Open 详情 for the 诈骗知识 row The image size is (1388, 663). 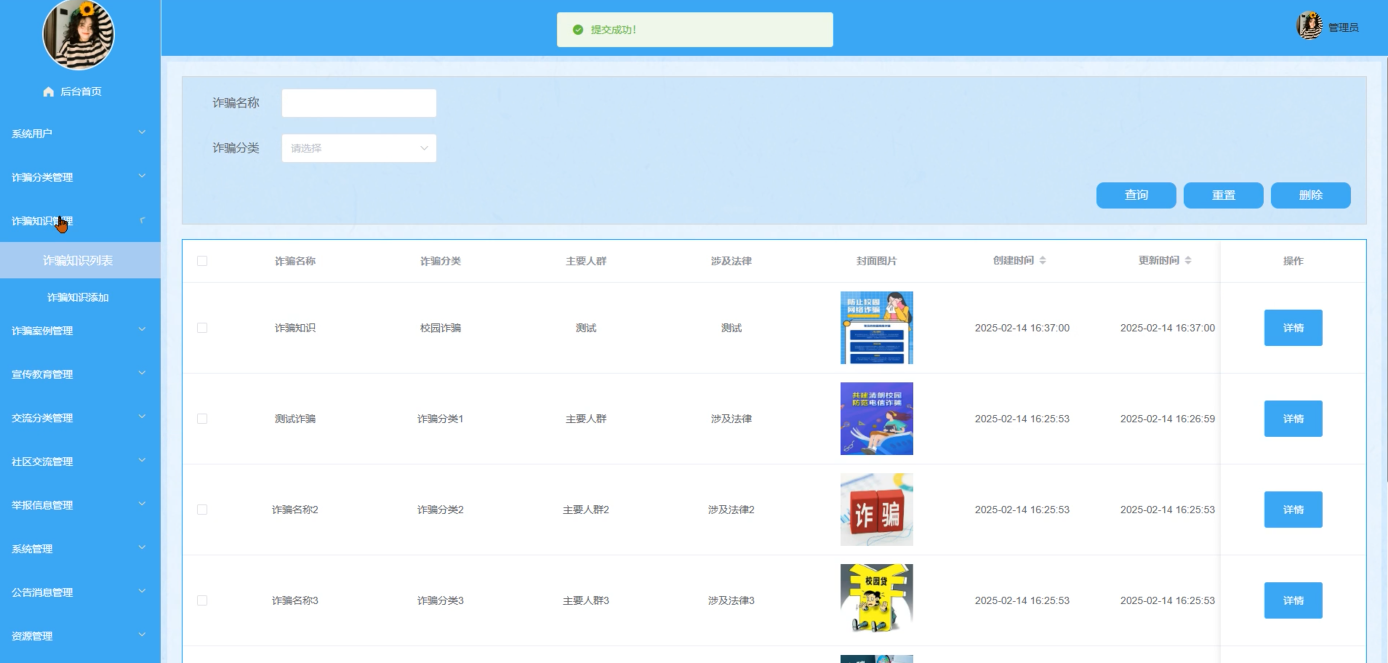pyautogui.click(x=1293, y=328)
